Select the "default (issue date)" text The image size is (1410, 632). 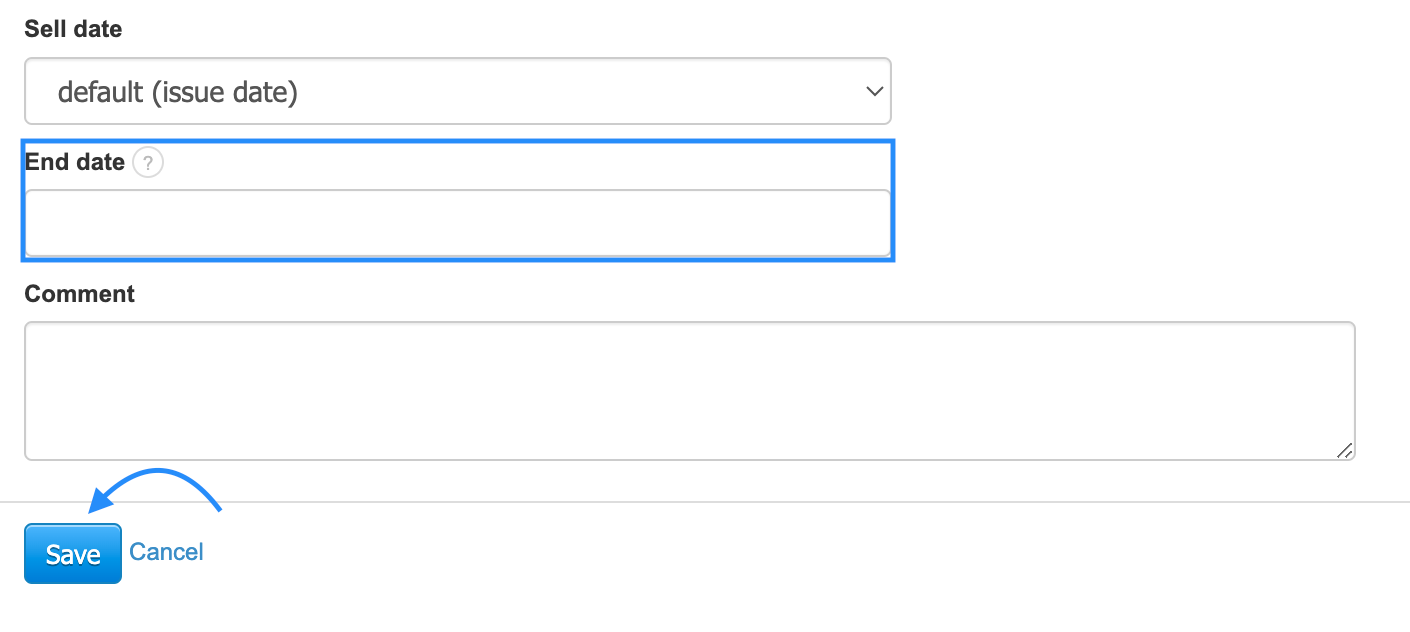coord(178,93)
